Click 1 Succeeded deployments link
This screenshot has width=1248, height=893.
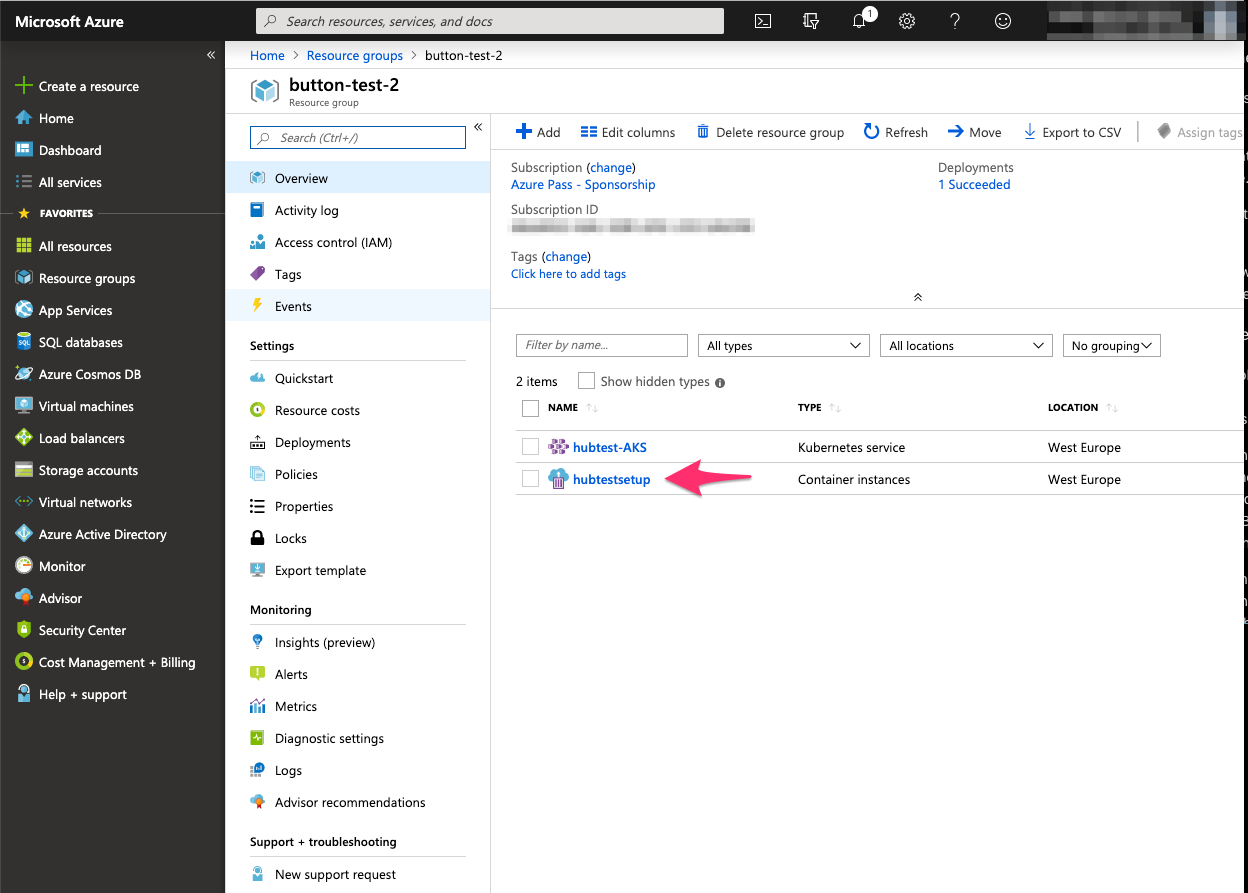(974, 184)
